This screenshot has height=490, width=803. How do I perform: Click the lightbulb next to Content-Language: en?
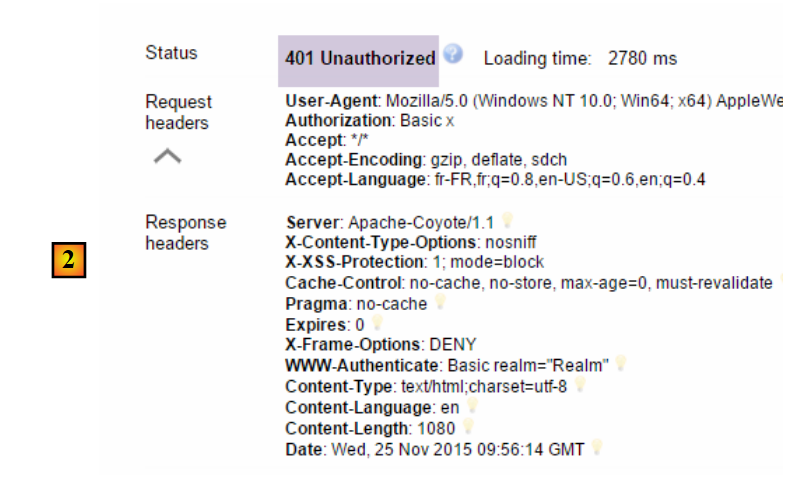472,406
